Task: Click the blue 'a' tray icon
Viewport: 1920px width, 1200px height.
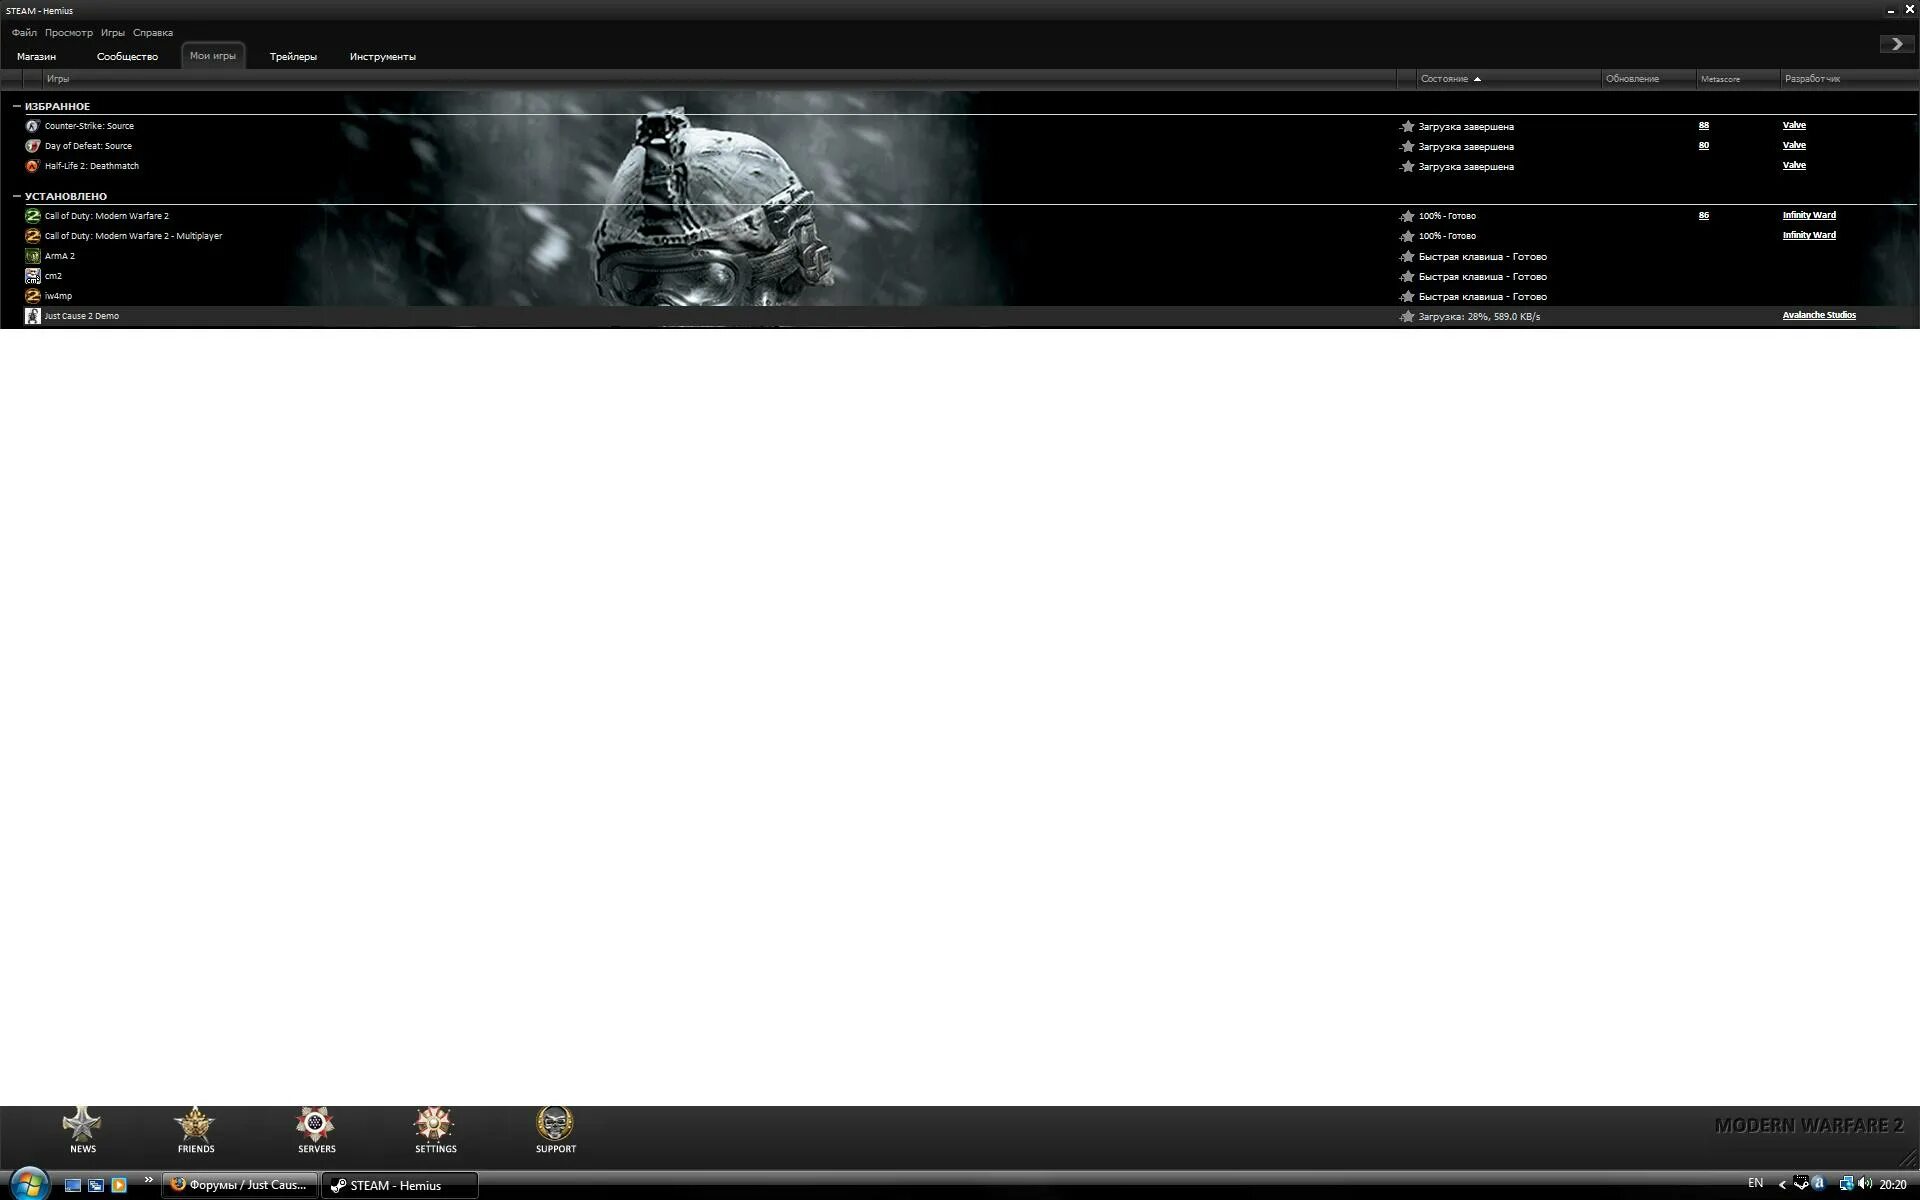Action: coord(1819,1184)
